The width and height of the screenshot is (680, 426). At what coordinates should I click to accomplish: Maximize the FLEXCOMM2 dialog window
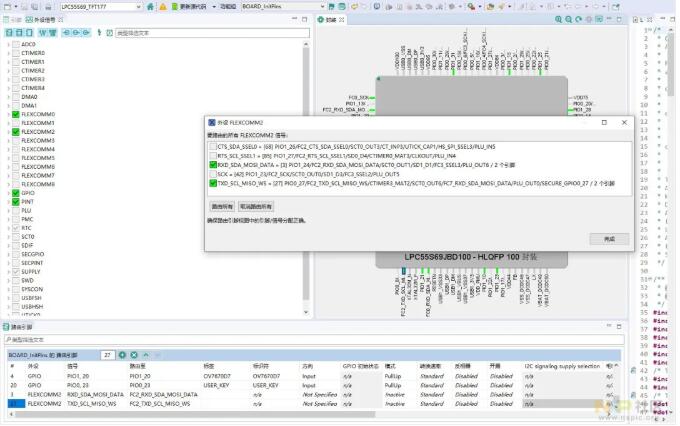click(x=603, y=122)
